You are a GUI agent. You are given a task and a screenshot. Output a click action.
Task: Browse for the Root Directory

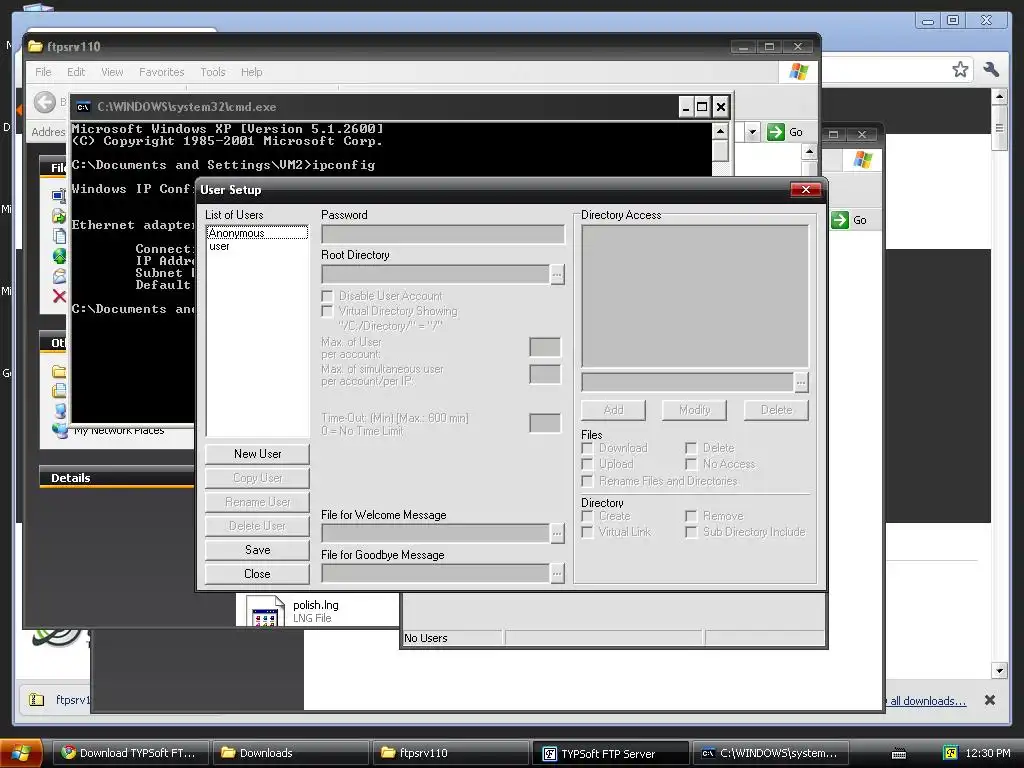(x=557, y=274)
